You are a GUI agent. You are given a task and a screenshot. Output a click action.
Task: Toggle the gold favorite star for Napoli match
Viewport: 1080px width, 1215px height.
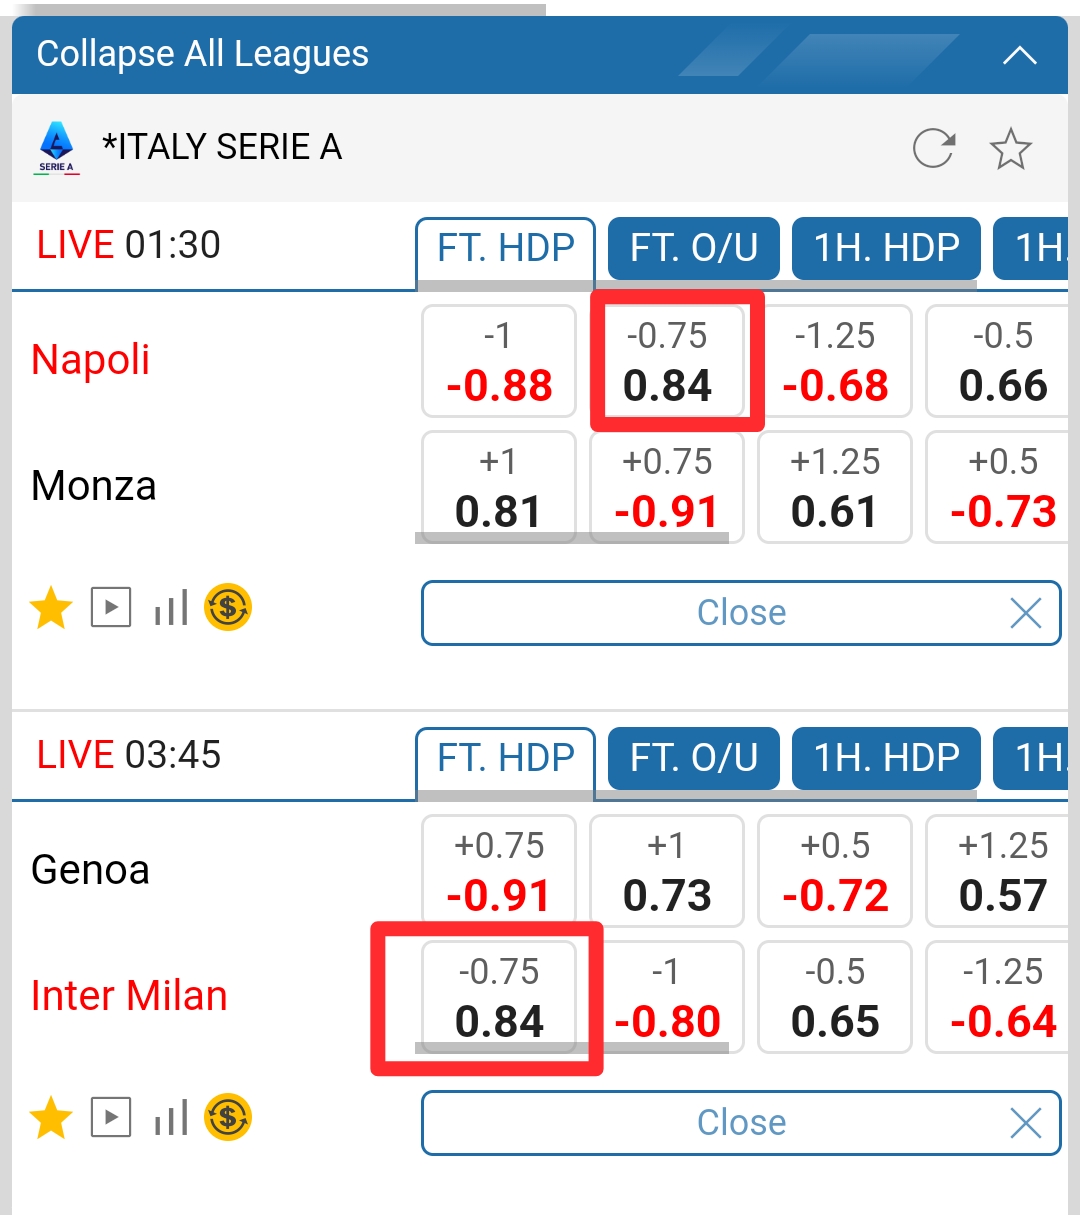coord(51,608)
